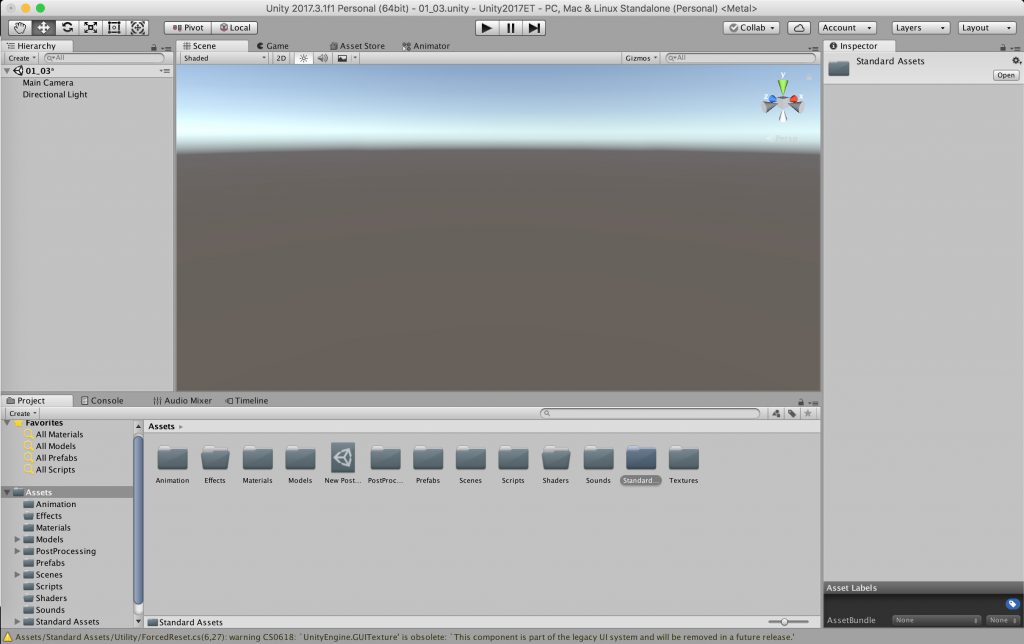Toggle the Hierarchy panel lock

click(x=153, y=47)
